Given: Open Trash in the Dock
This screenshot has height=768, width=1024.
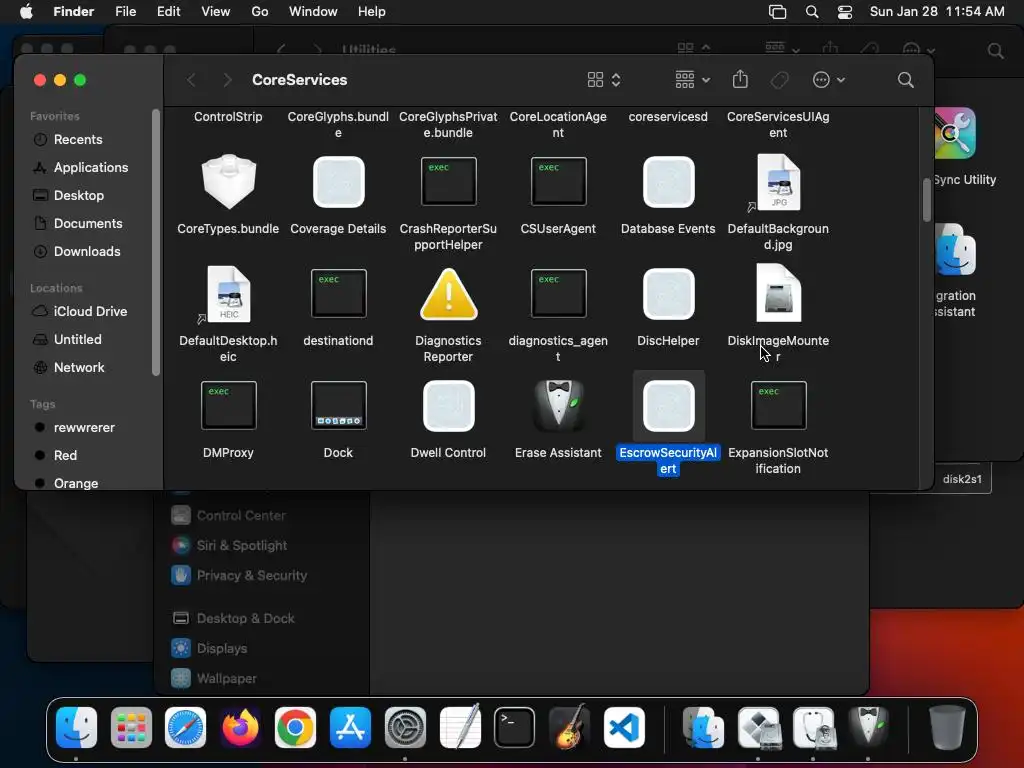Looking at the screenshot, I should click(x=947, y=727).
